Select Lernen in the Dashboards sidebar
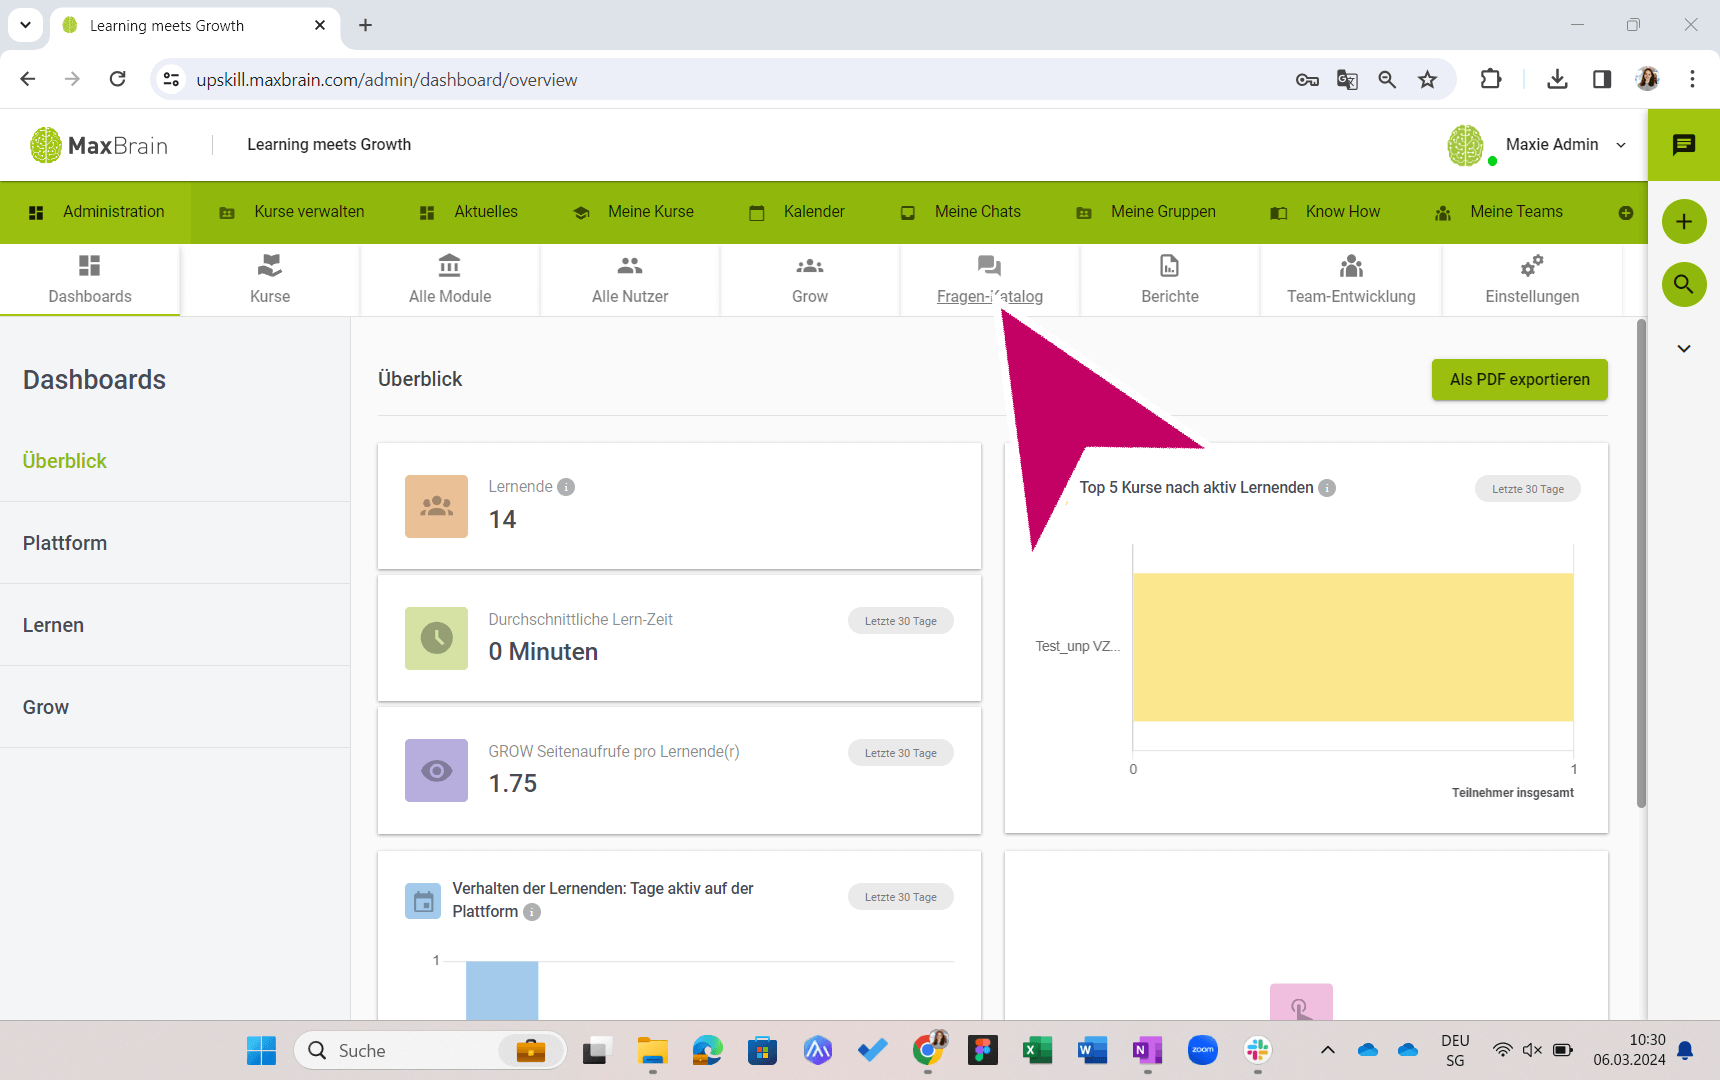1720x1080 pixels. tap(54, 625)
